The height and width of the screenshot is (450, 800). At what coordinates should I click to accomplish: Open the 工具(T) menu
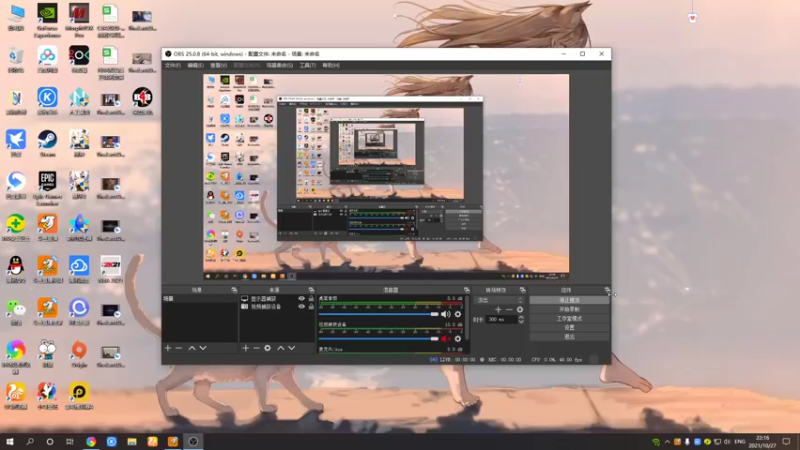(308, 65)
